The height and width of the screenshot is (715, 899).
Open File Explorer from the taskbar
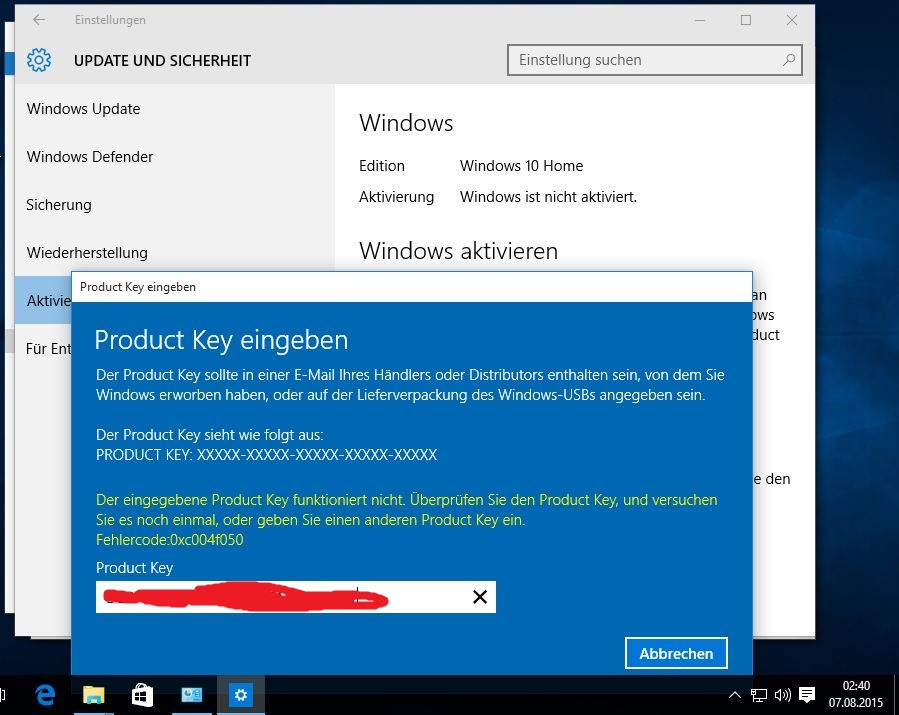point(93,695)
